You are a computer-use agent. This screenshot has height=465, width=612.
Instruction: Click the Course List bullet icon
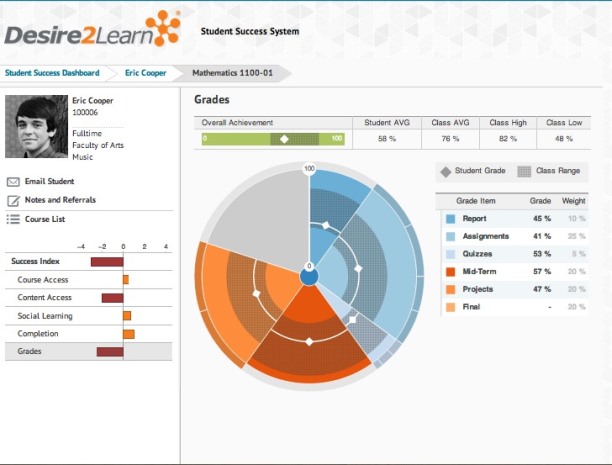pyautogui.click(x=13, y=218)
